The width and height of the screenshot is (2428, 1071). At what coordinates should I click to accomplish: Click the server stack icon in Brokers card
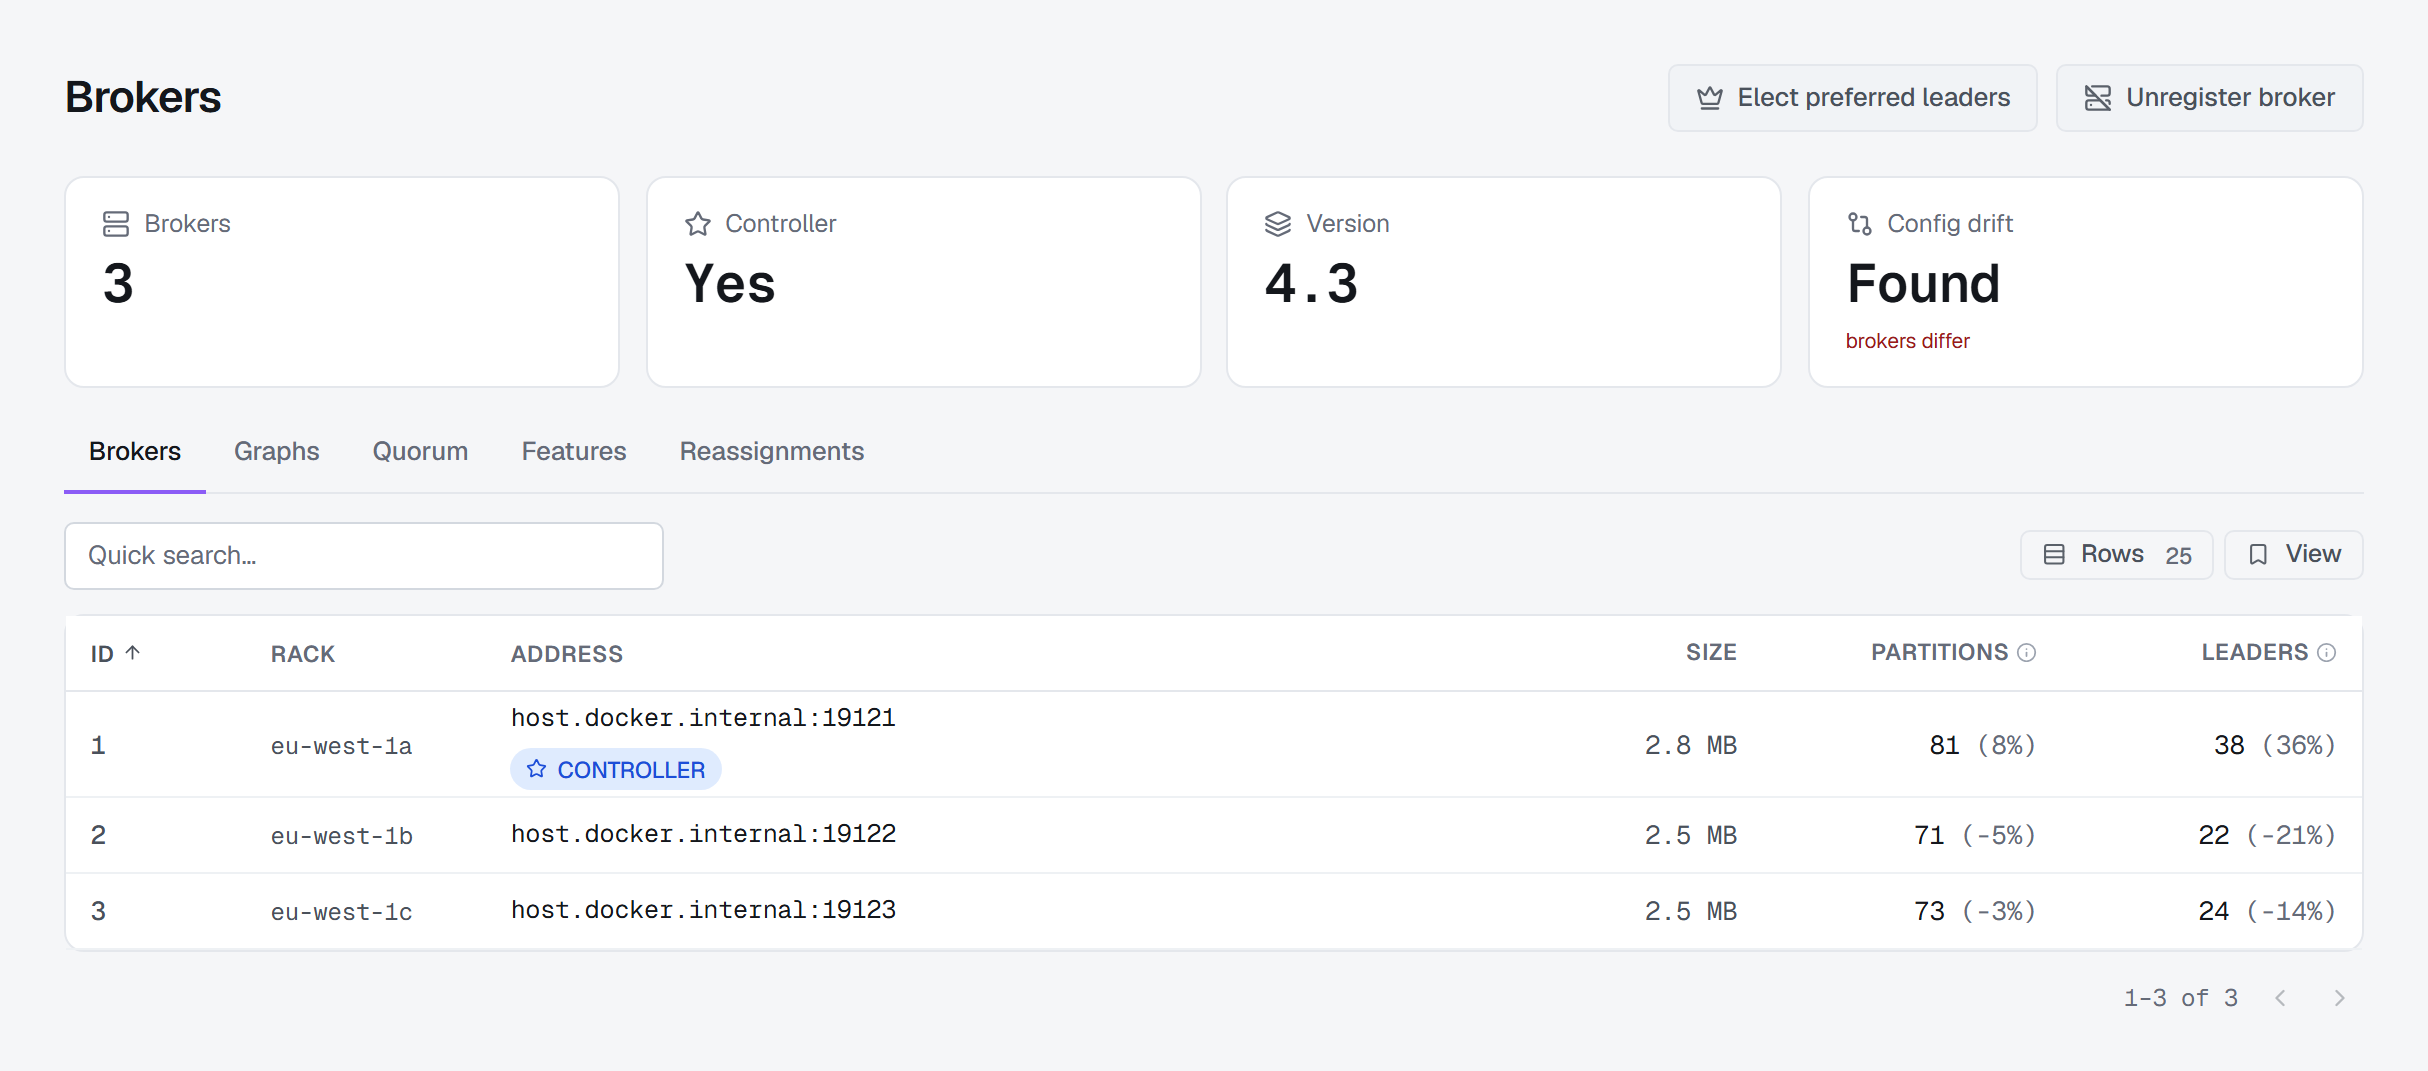click(x=116, y=224)
